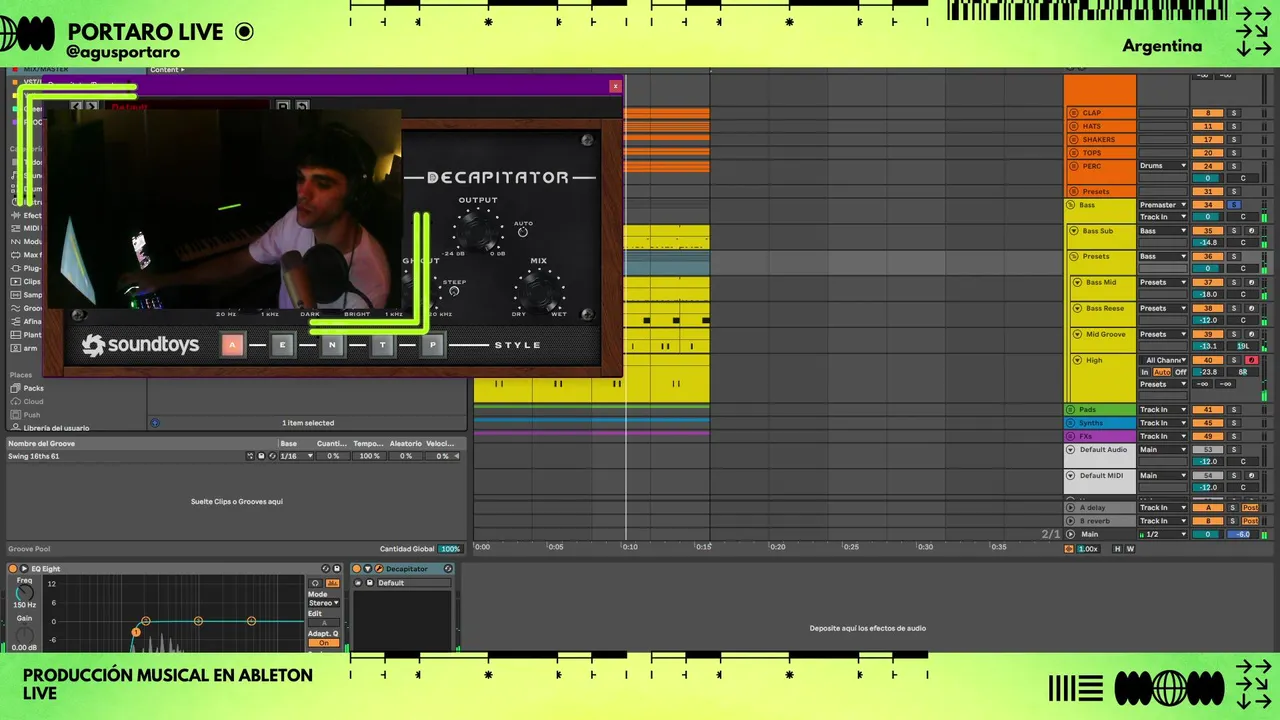The height and width of the screenshot is (720, 1280).
Task: Select EQ Eight filter point 1
Action: pos(137,632)
